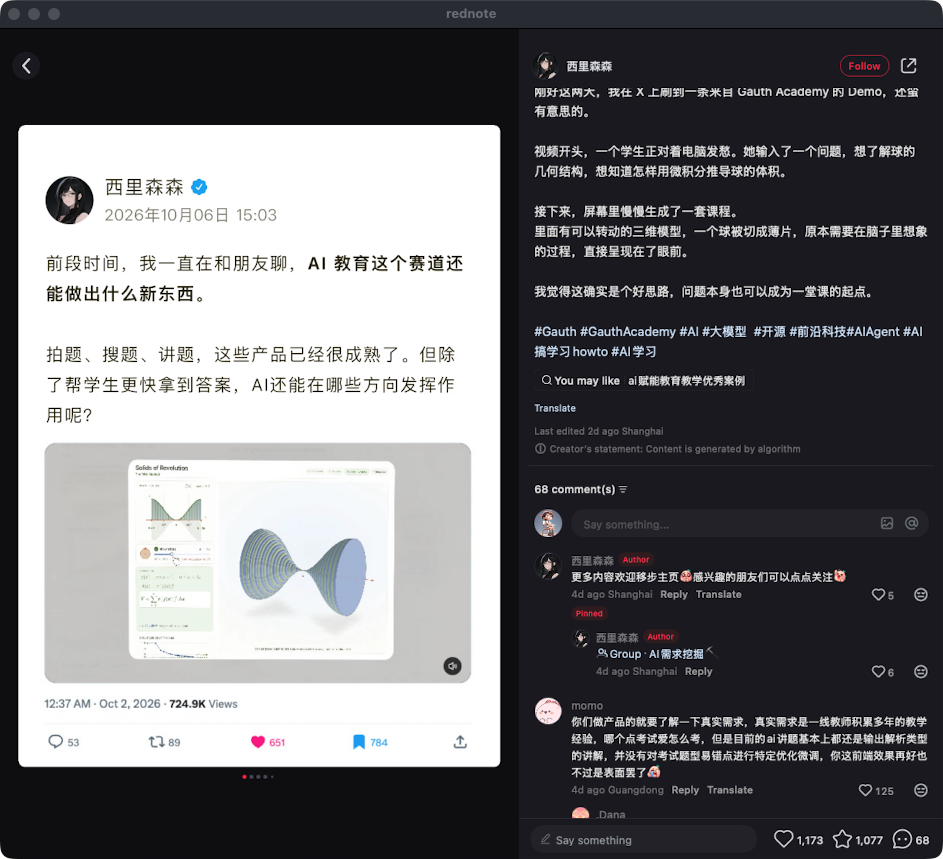Open your own avatar beside the comment box

pyautogui.click(x=548, y=523)
